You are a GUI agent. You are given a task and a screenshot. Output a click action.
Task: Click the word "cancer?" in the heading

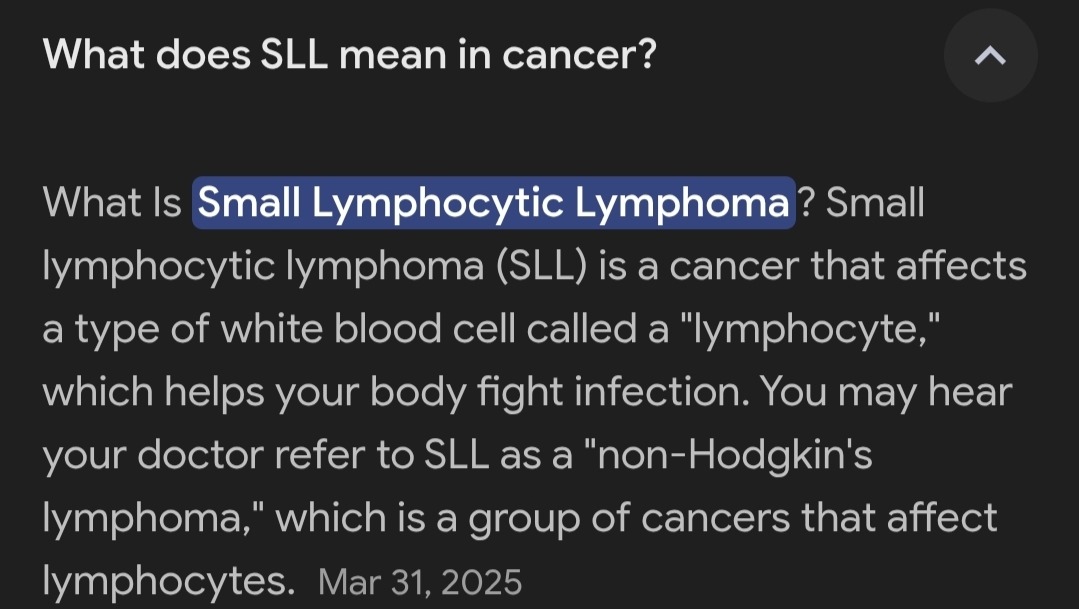tap(579, 55)
